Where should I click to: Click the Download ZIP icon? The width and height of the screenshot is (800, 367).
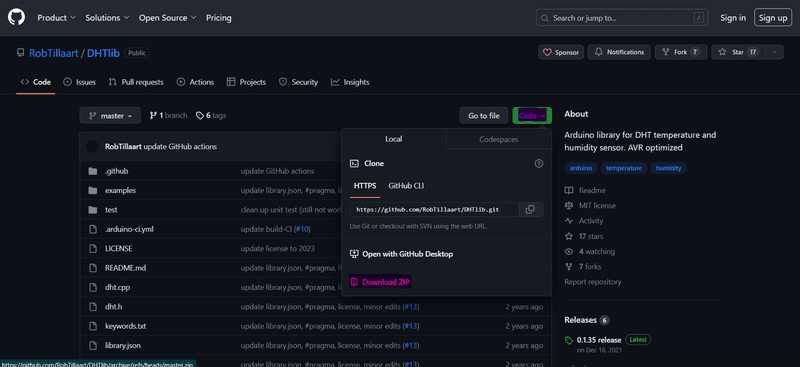point(354,282)
